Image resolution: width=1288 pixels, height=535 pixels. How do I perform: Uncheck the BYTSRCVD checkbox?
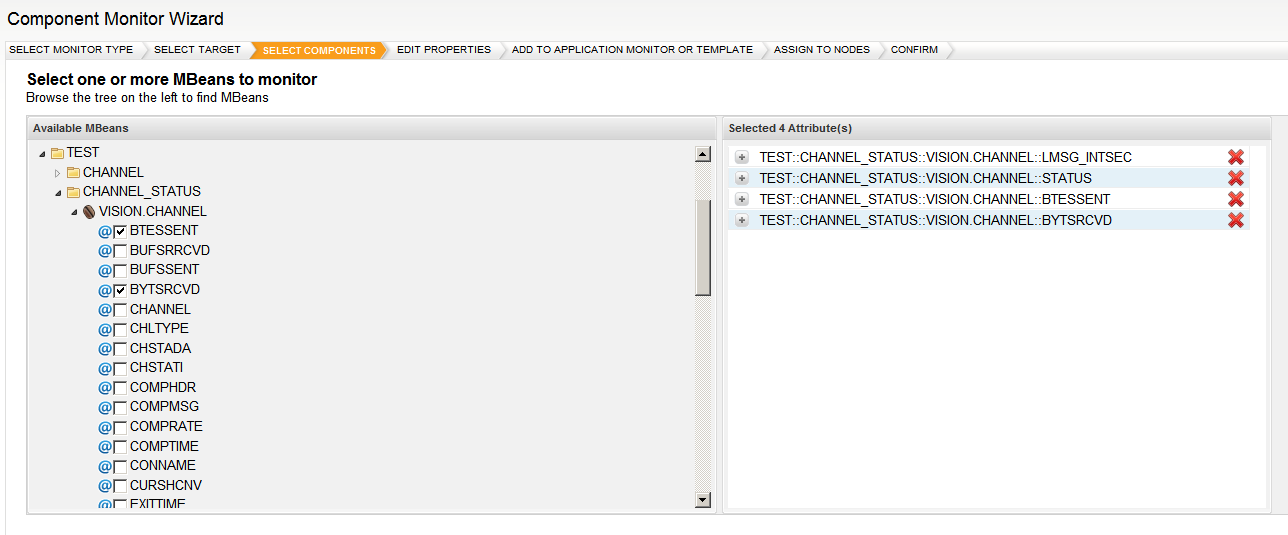pyautogui.click(x=120, y=290)
